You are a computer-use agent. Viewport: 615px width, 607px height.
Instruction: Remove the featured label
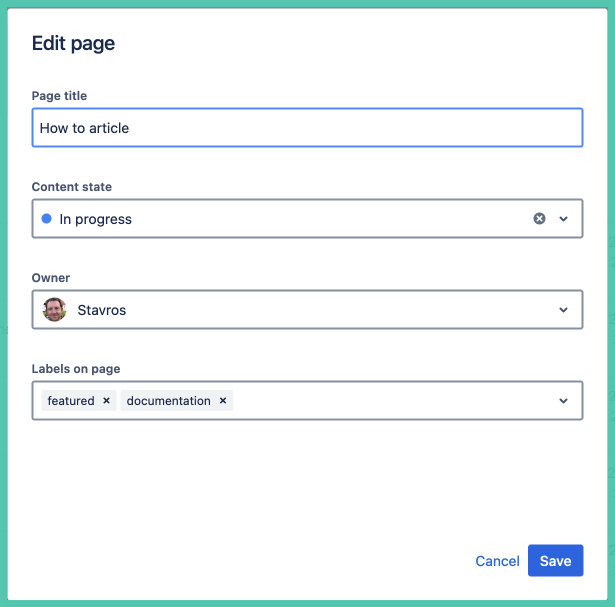[106, 401]
